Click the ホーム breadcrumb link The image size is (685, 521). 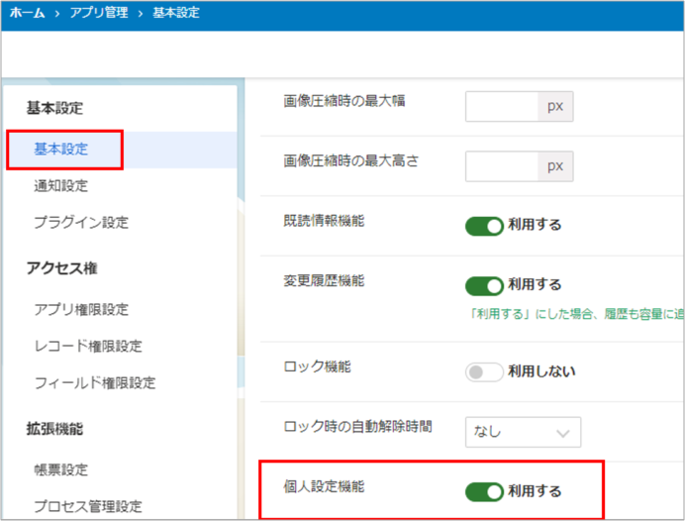click(x=26, y=13)
